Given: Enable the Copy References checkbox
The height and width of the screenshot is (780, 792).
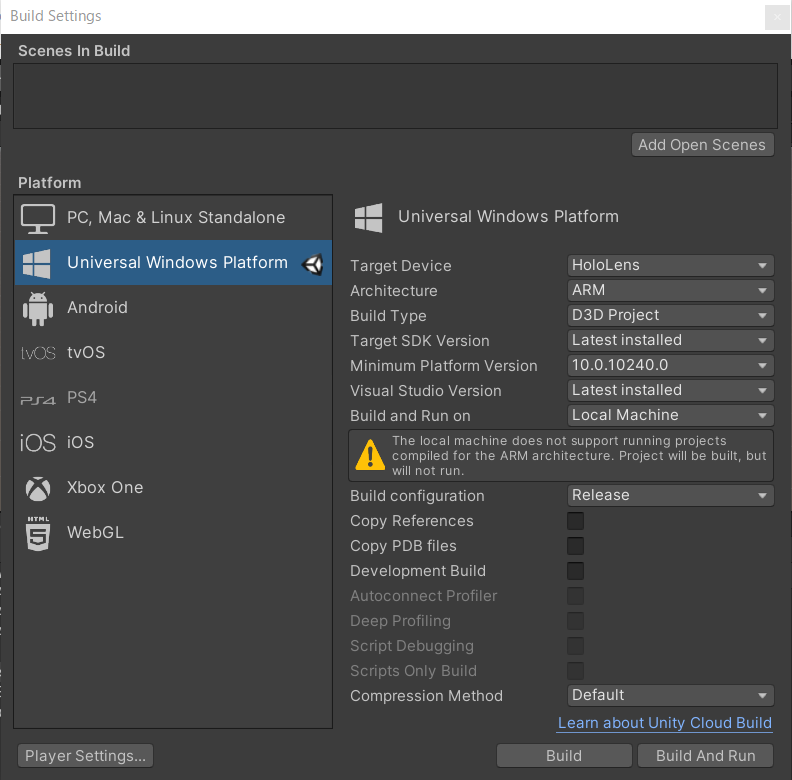Looking at the screenshot, I should click(575, 521).
